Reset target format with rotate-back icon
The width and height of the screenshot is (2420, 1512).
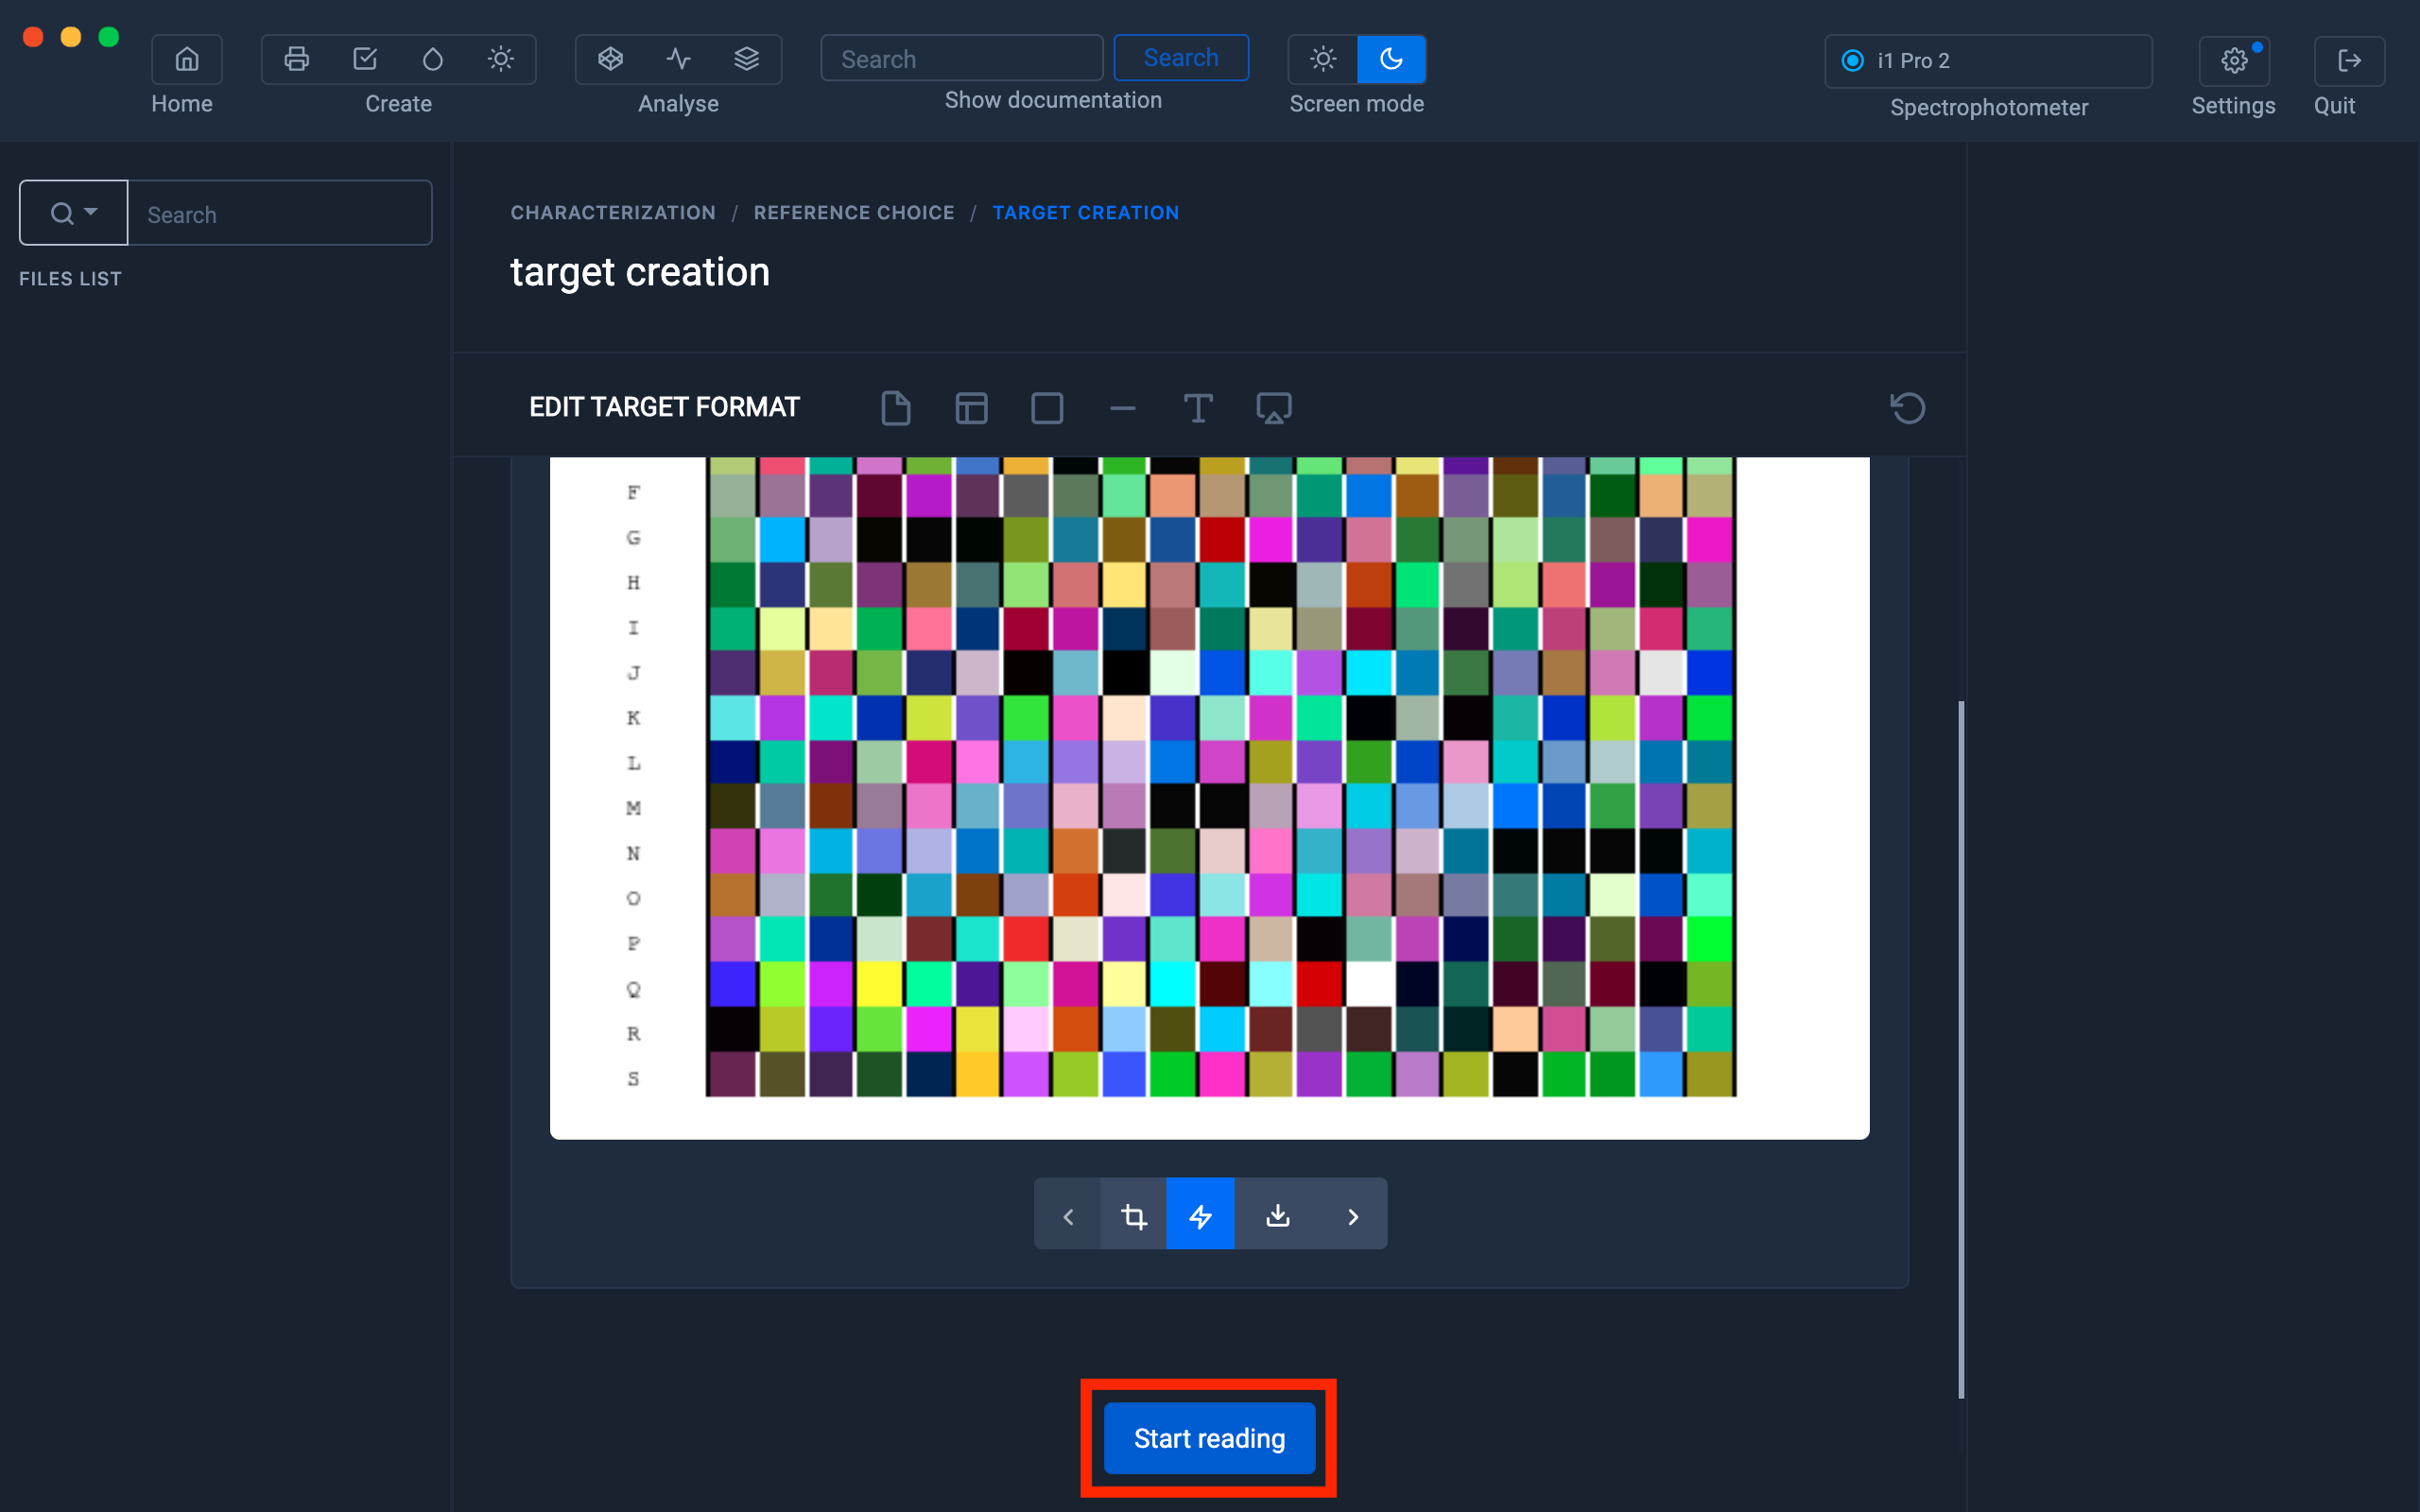pyautogui.click(x=1908, y=408)
